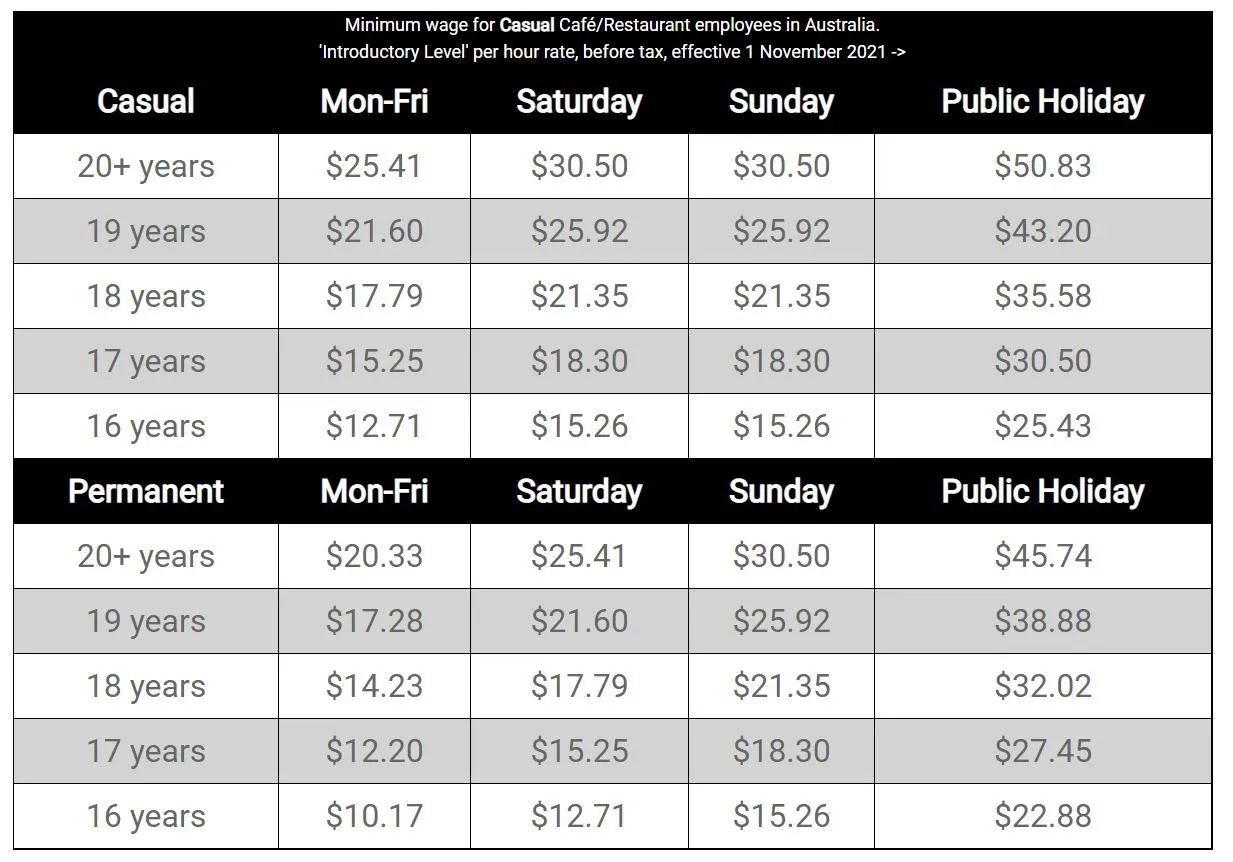Click the Casual section header cell
The height and width of the screenshot is (862, 1233).
(146, 101)
